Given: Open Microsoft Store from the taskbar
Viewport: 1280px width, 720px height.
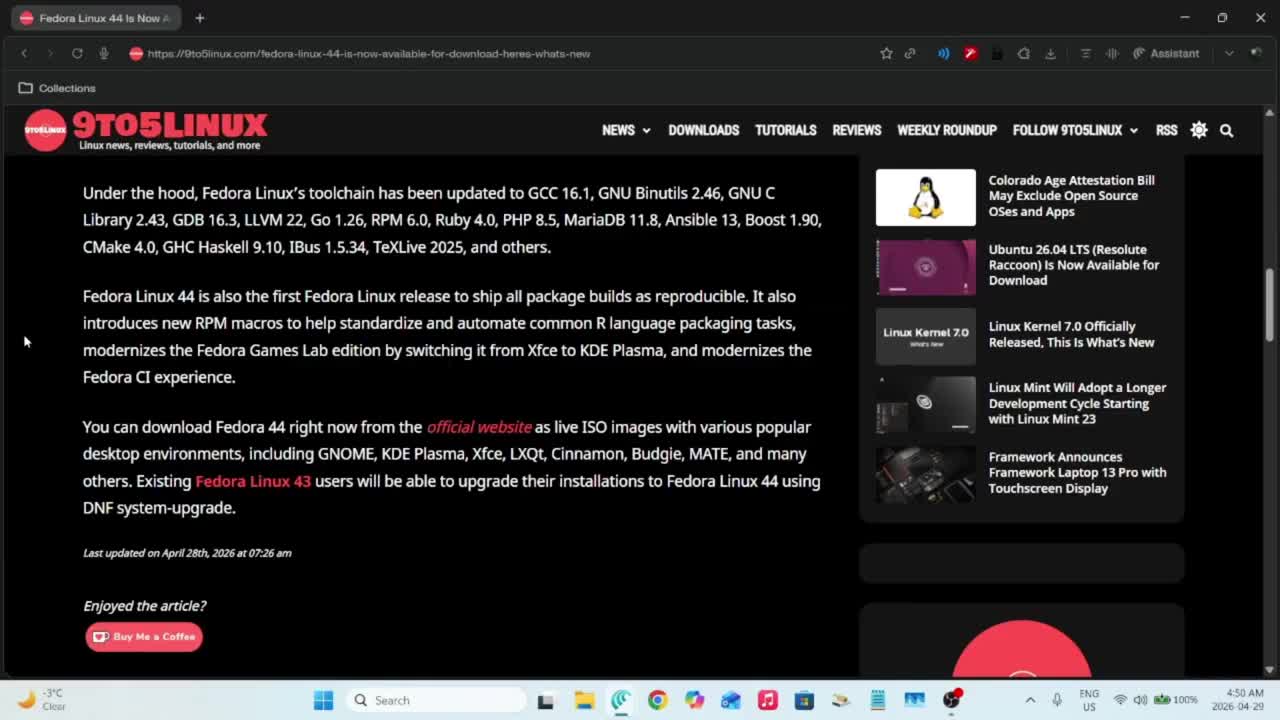Looking at the screenshot, I should coord(804,700).
